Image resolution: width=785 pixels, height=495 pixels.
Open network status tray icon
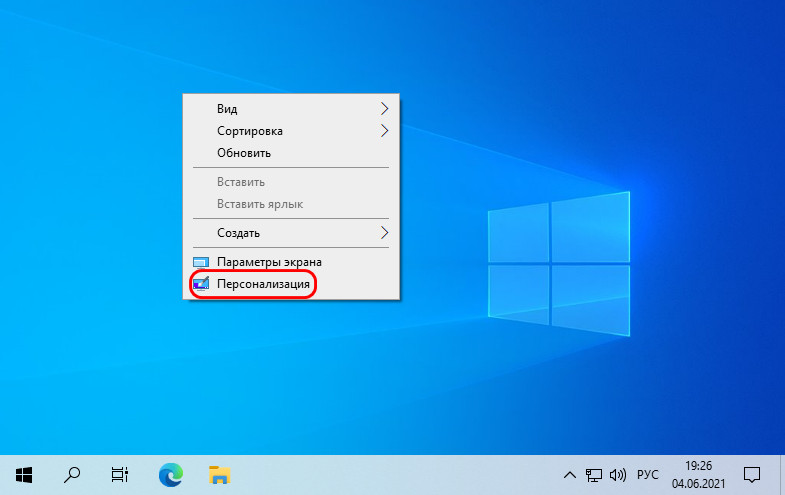pos(594,474)
